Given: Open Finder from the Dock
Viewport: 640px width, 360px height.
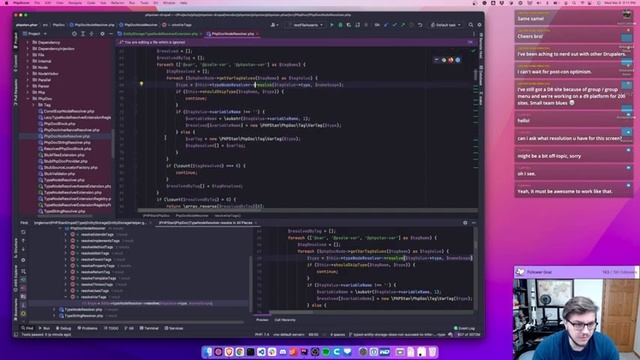Looking at the screenshot, I should click(208, 351).
